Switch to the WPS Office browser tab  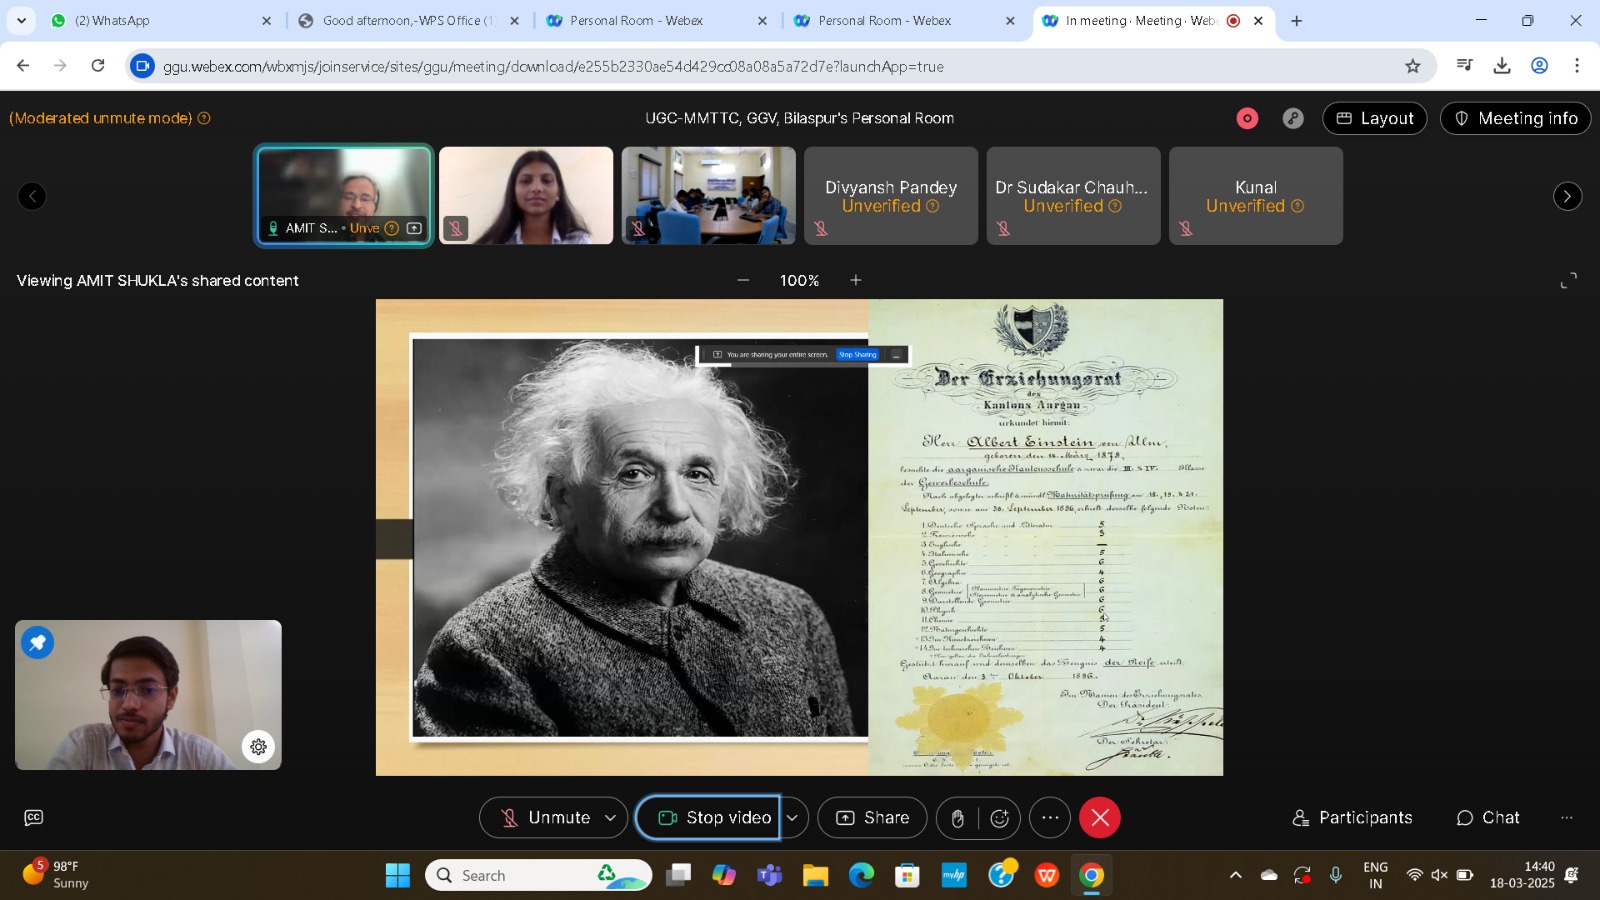(x=408, y=20)
